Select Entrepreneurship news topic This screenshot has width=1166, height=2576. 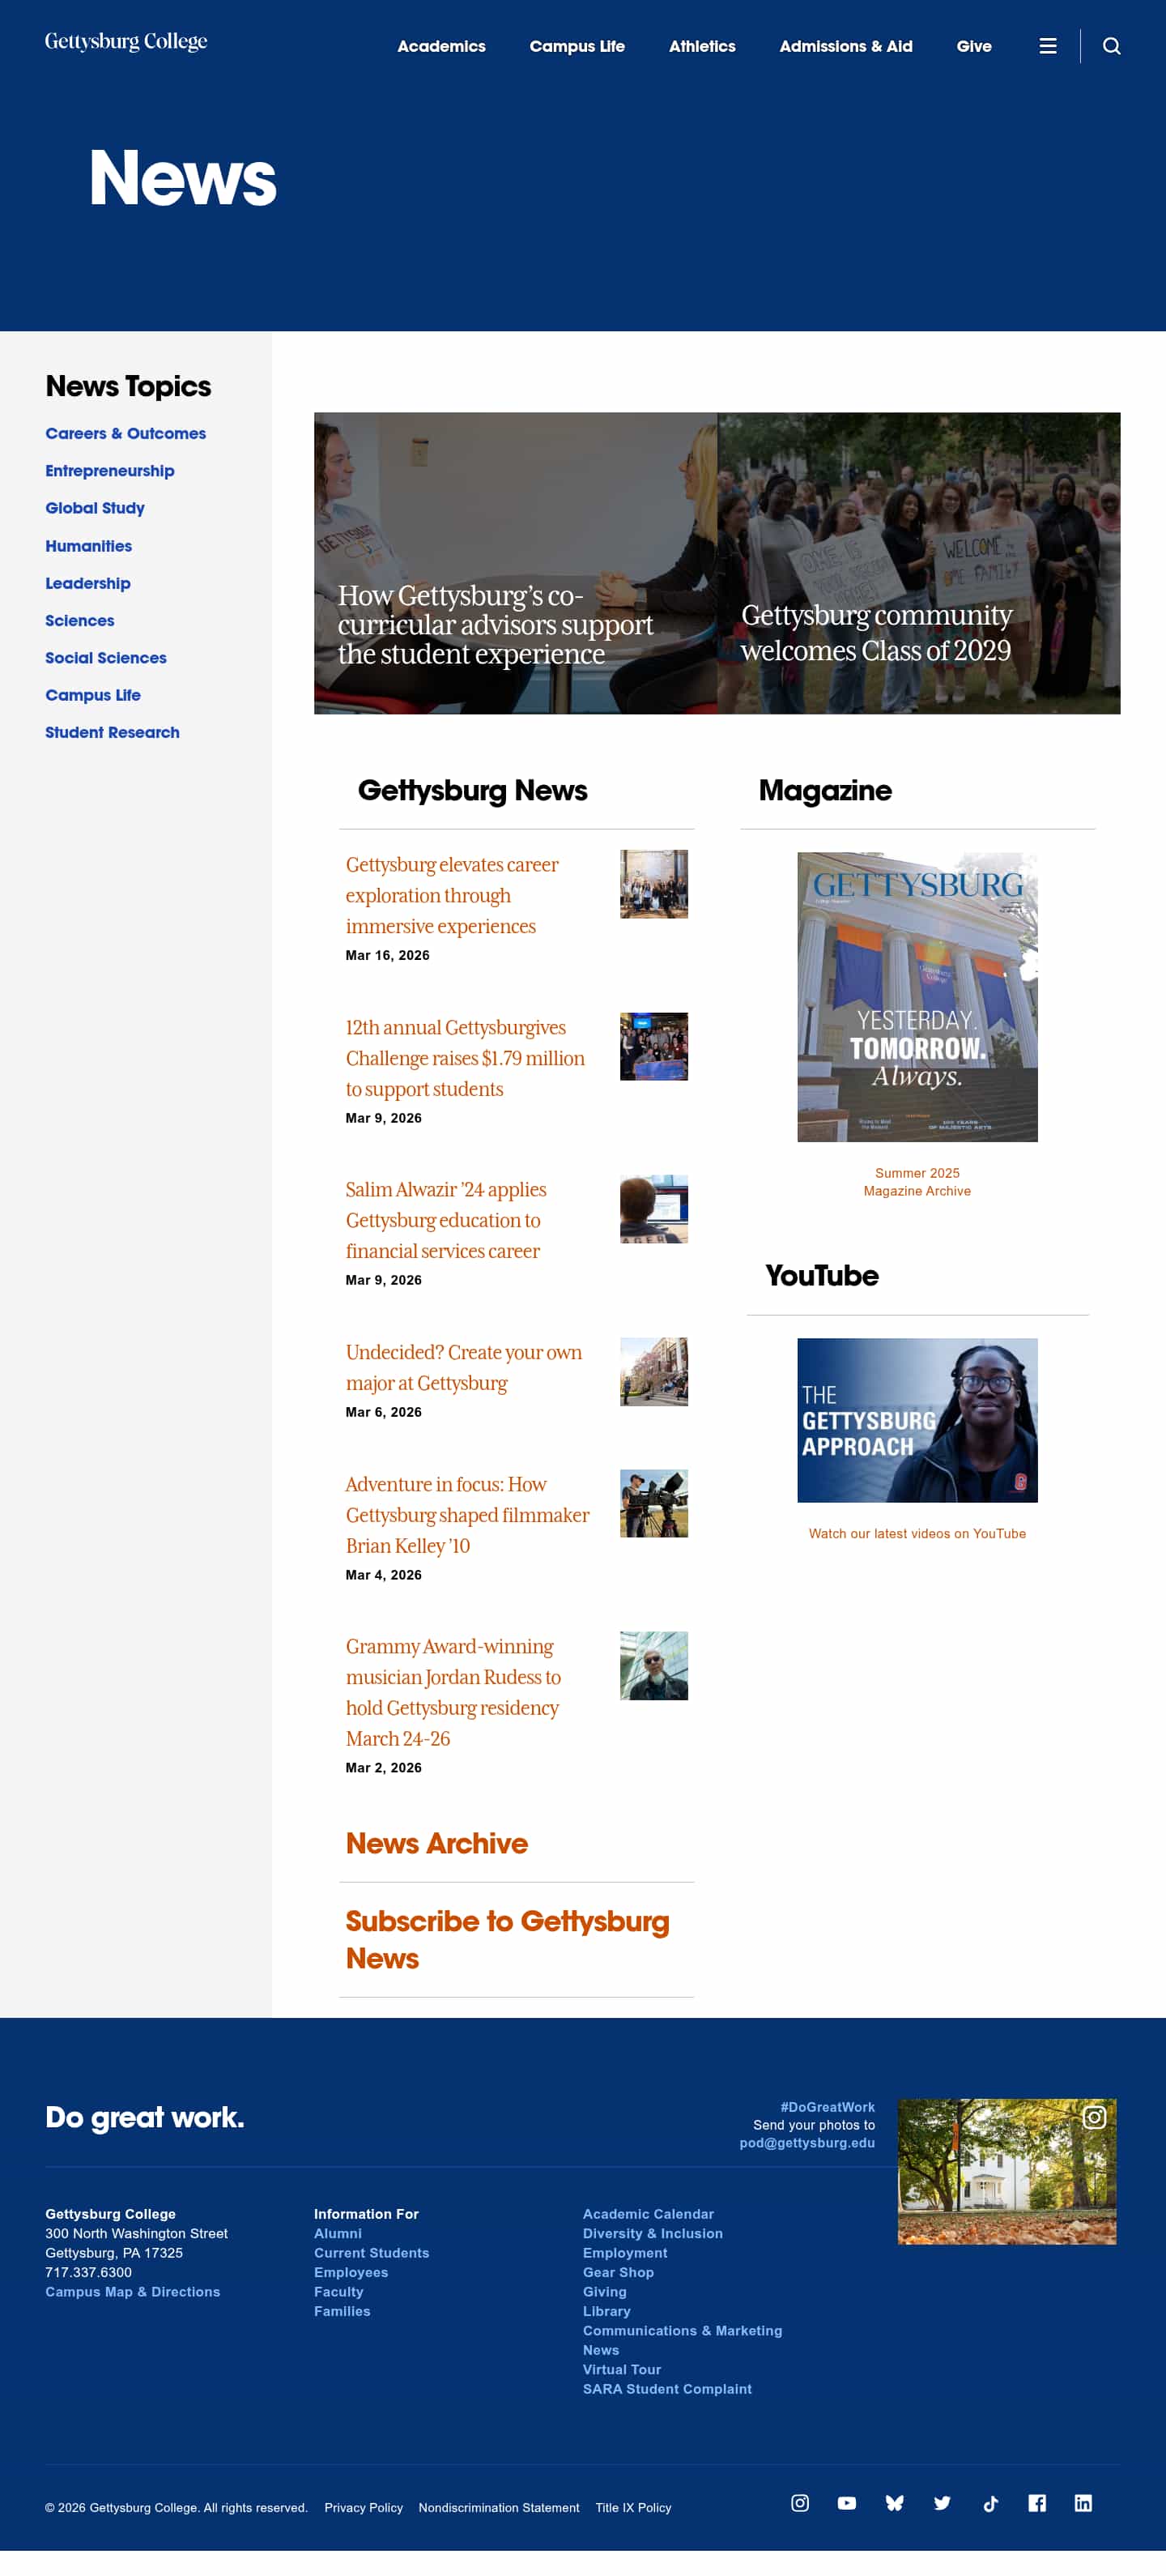pos(109,470)
